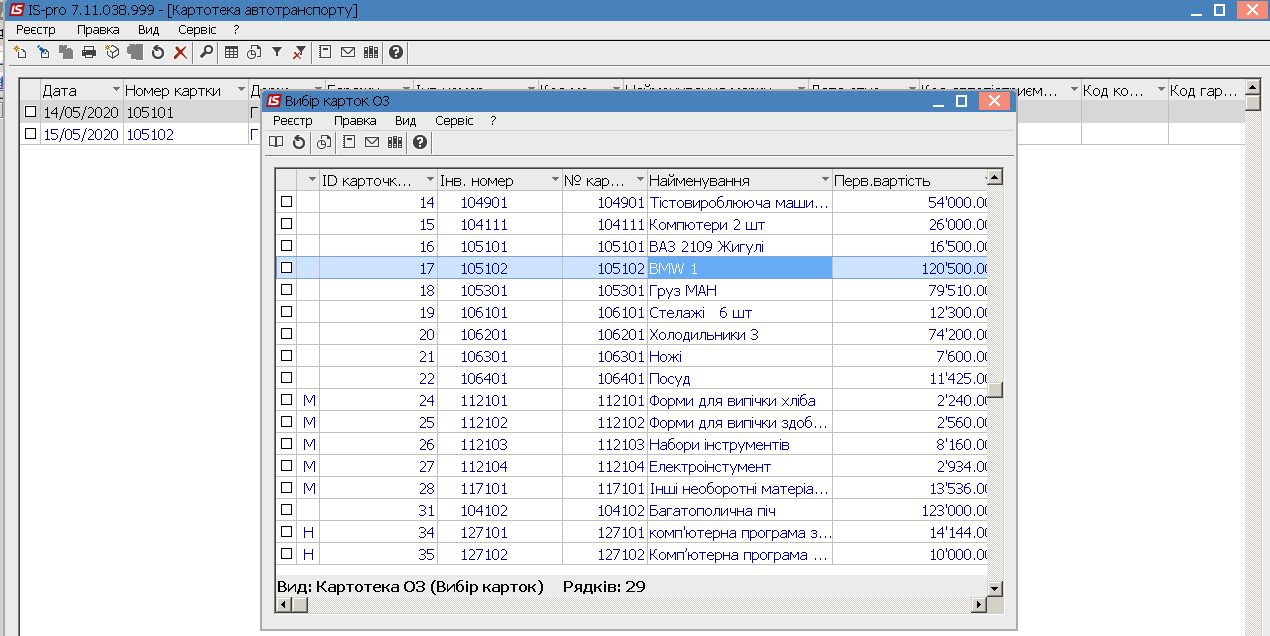Click the vertical scrollbar thumb in dialog list

tap(995, 390)
